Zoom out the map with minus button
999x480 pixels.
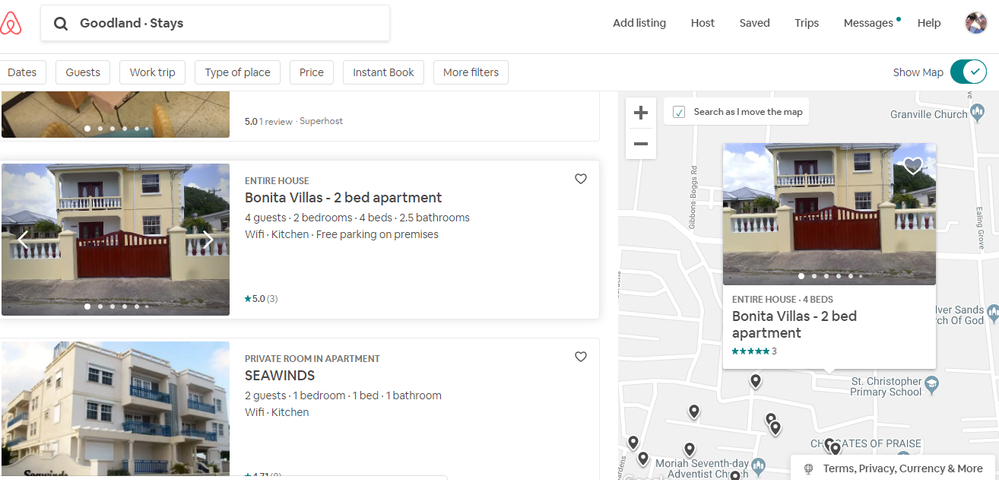point(641,144)
